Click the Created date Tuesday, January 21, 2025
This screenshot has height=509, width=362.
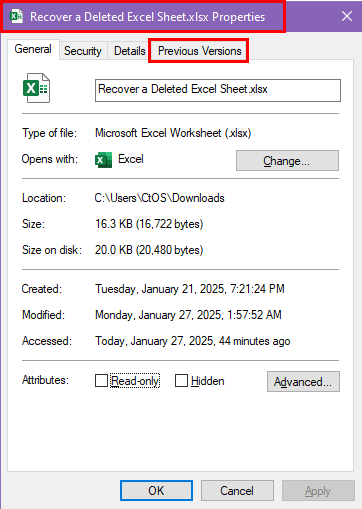190,289
